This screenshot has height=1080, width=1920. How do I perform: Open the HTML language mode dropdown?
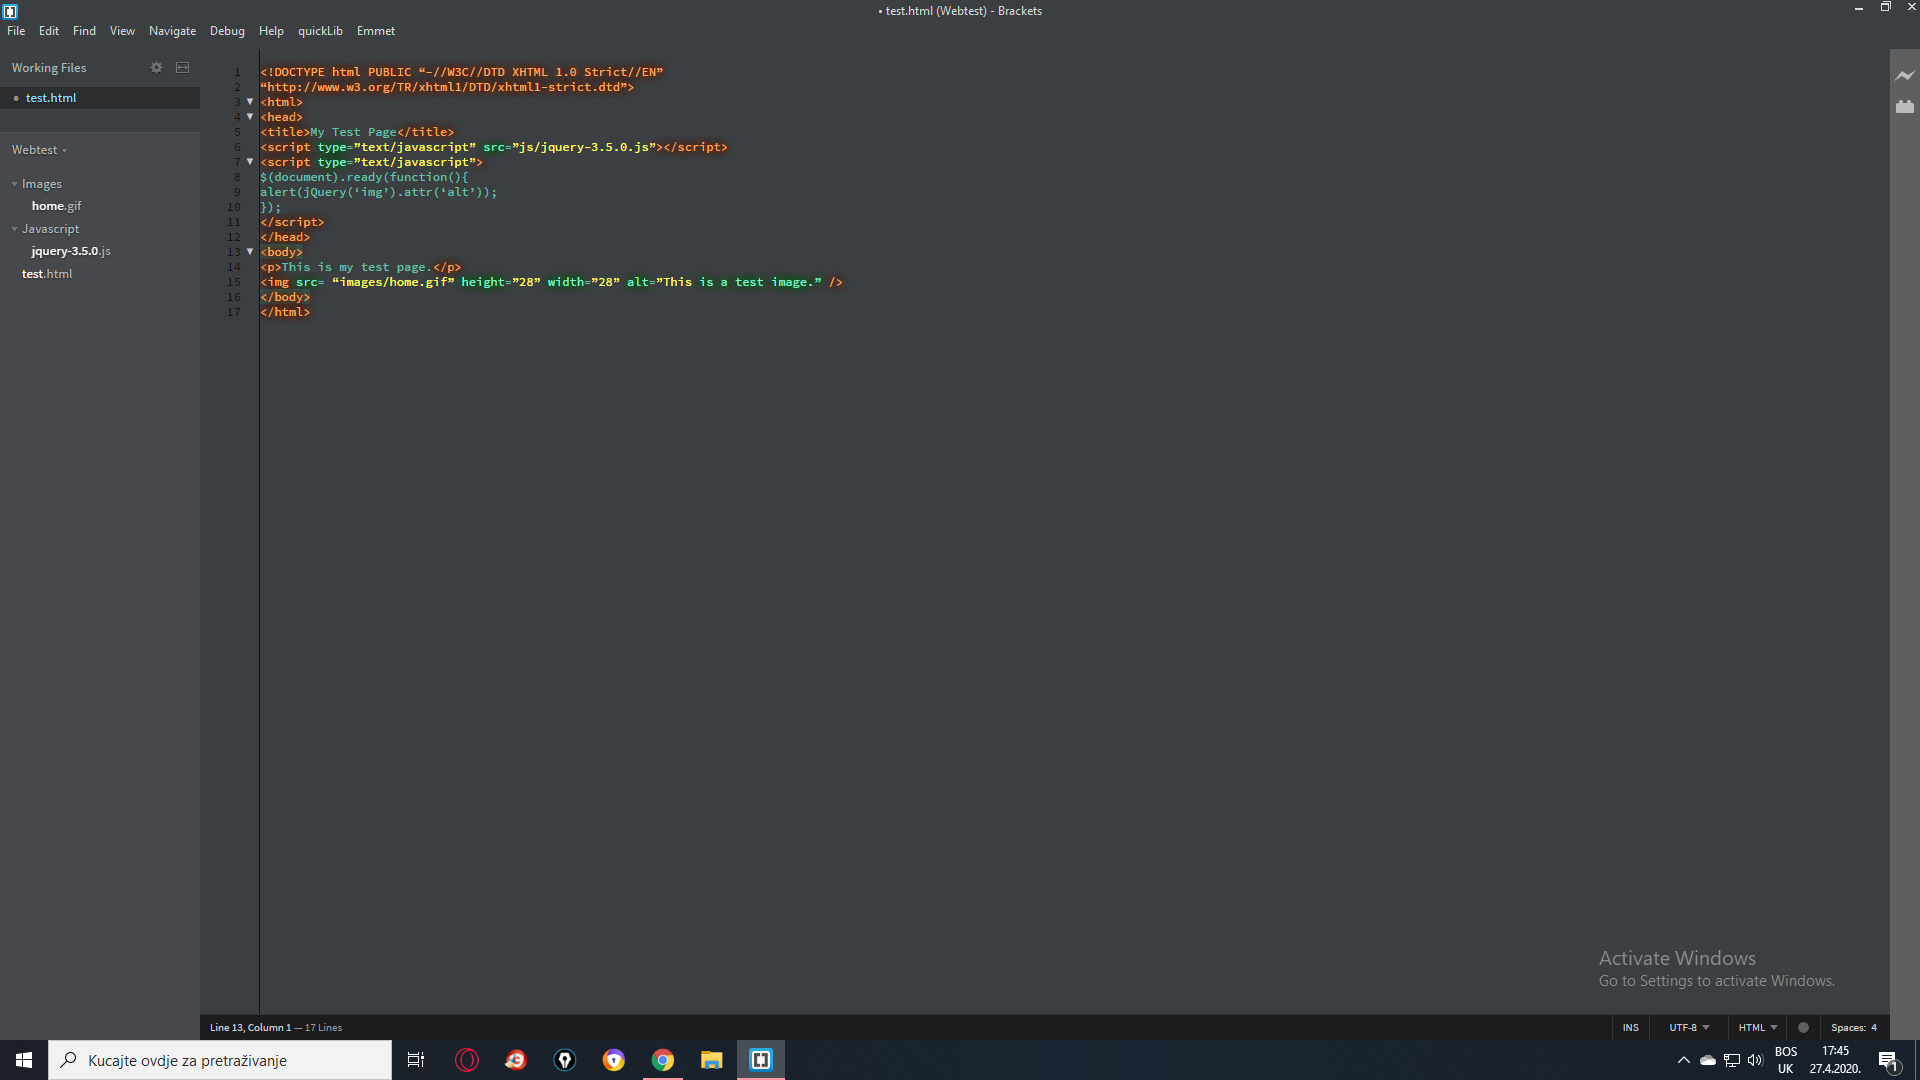[x=1757, y=1027]
